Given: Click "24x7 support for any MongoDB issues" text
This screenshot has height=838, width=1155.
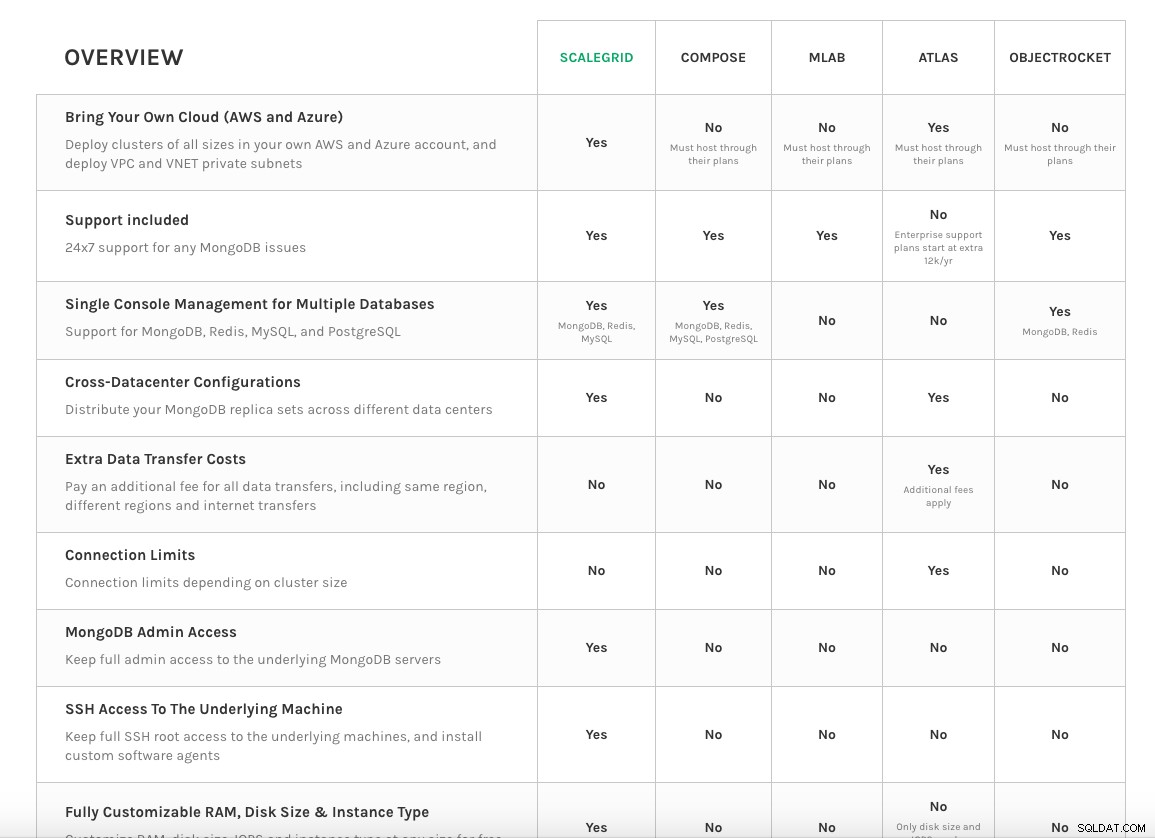Looking at the screenshot, I should pyautogui.click(x=186, y=247).
